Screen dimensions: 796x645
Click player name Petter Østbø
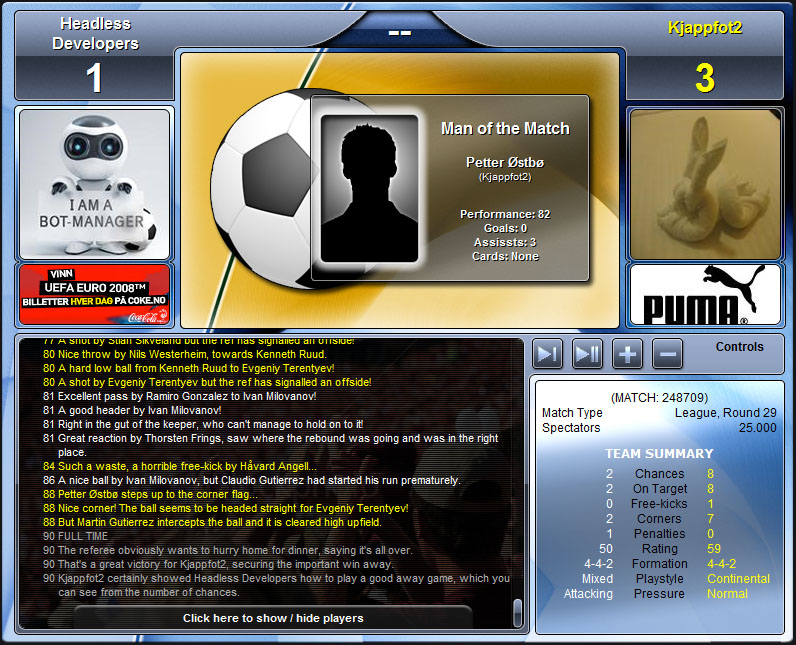tap(505, 162)
